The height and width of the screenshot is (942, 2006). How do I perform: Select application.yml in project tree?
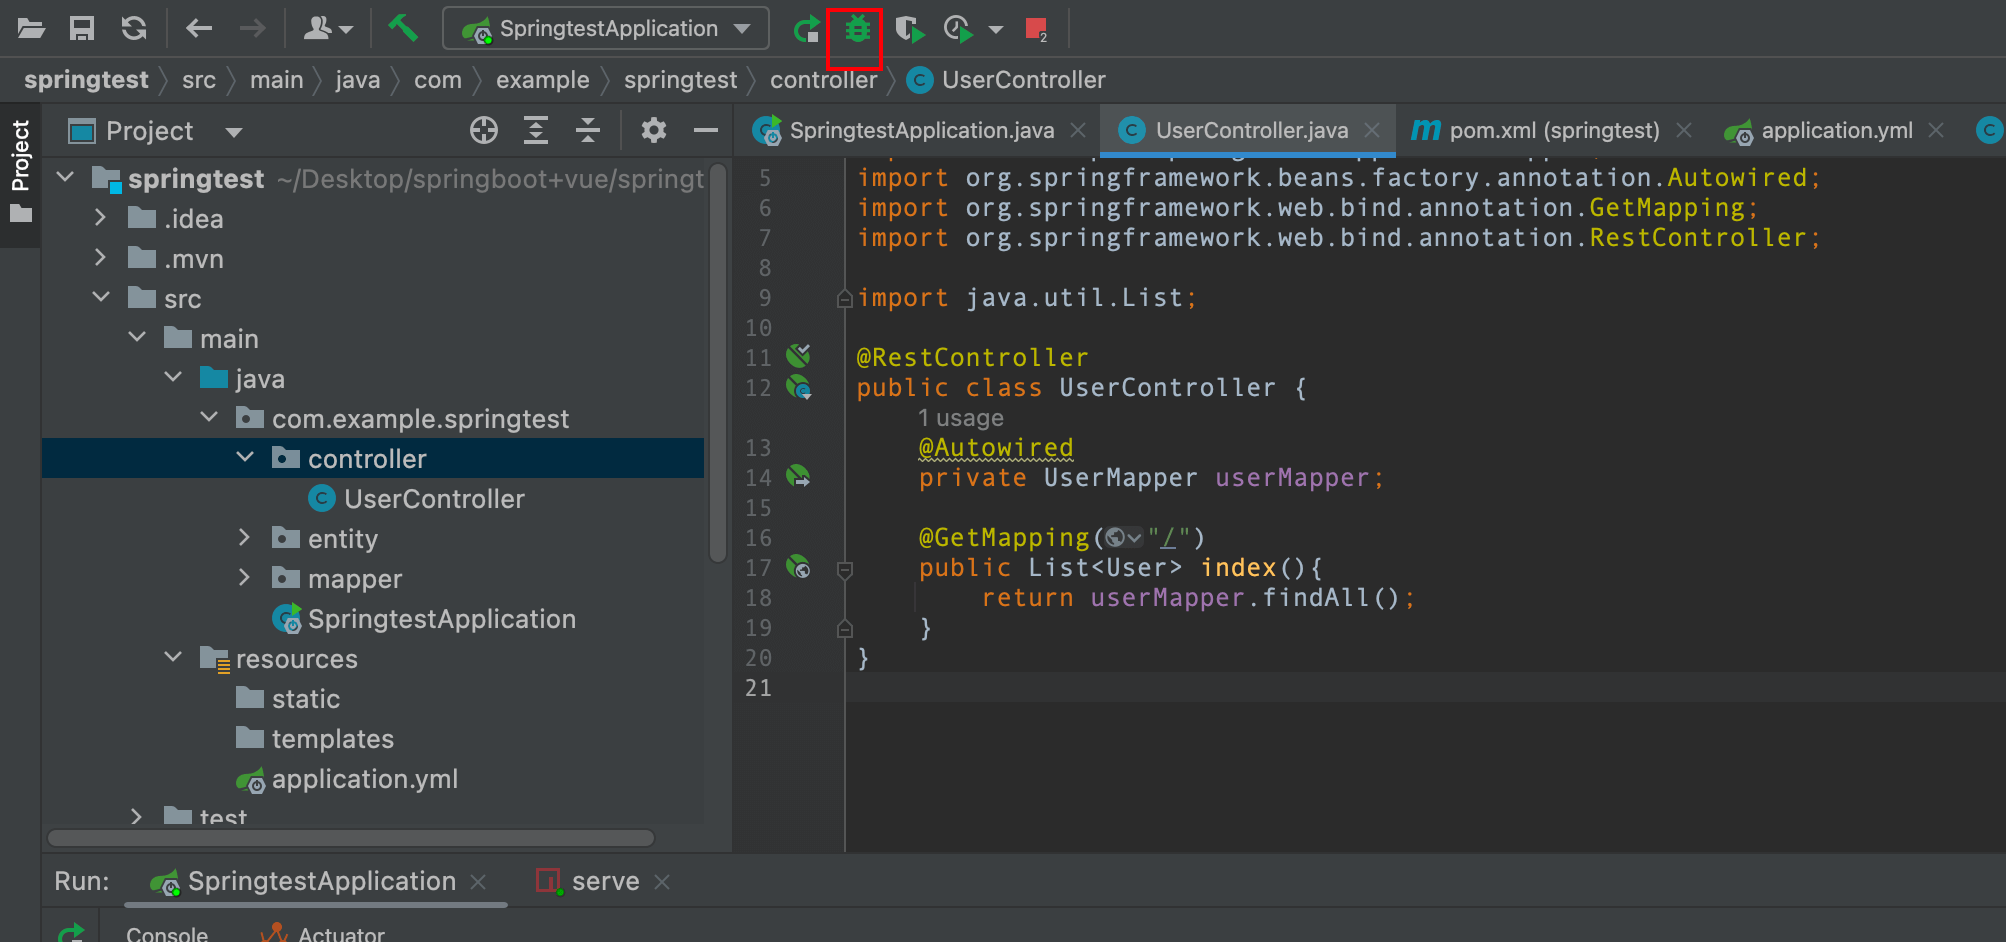click(347, 779)
